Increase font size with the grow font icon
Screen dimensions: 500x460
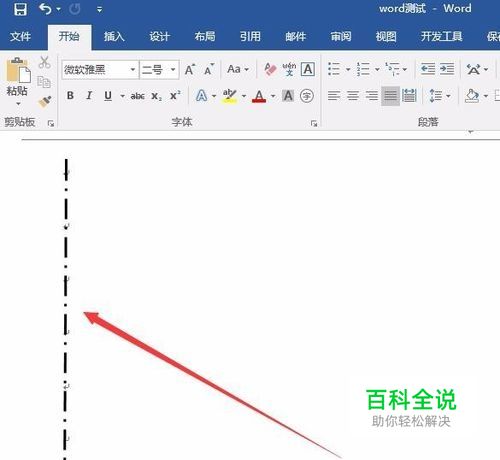[x=190, y=69]
